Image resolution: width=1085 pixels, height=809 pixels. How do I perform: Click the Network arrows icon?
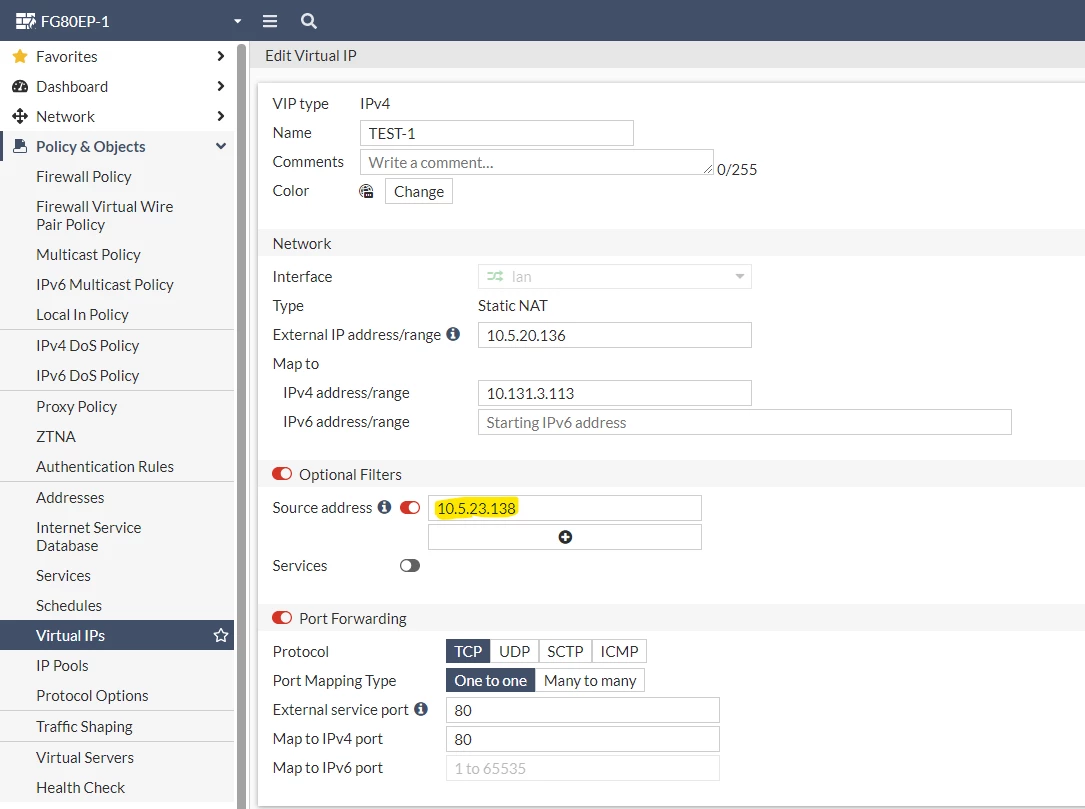tap(20, 116)
